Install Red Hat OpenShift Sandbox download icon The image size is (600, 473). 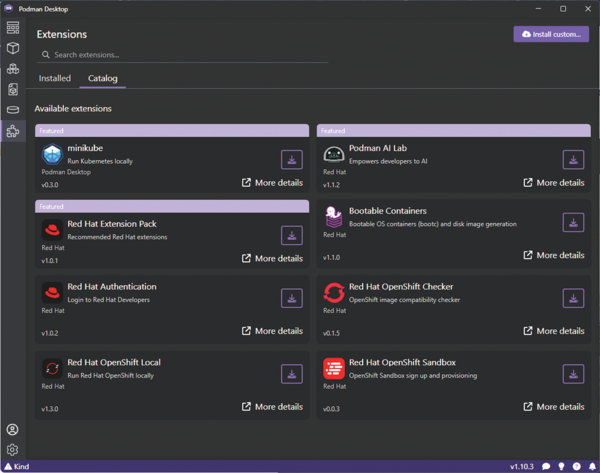pos(573,374)
